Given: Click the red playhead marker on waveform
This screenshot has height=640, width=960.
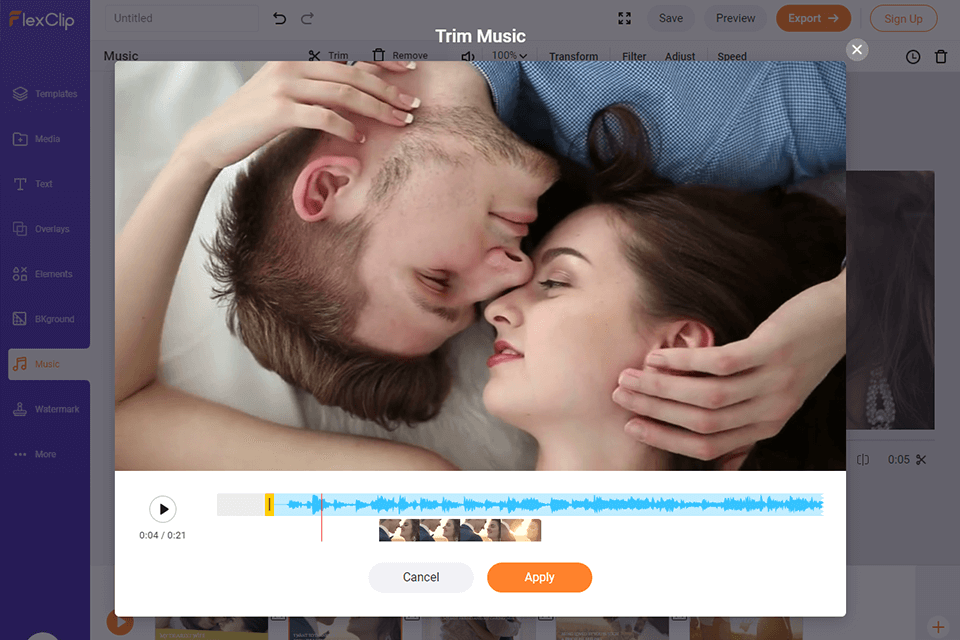Looking at the screenshot, I should [x=321, y=518].
